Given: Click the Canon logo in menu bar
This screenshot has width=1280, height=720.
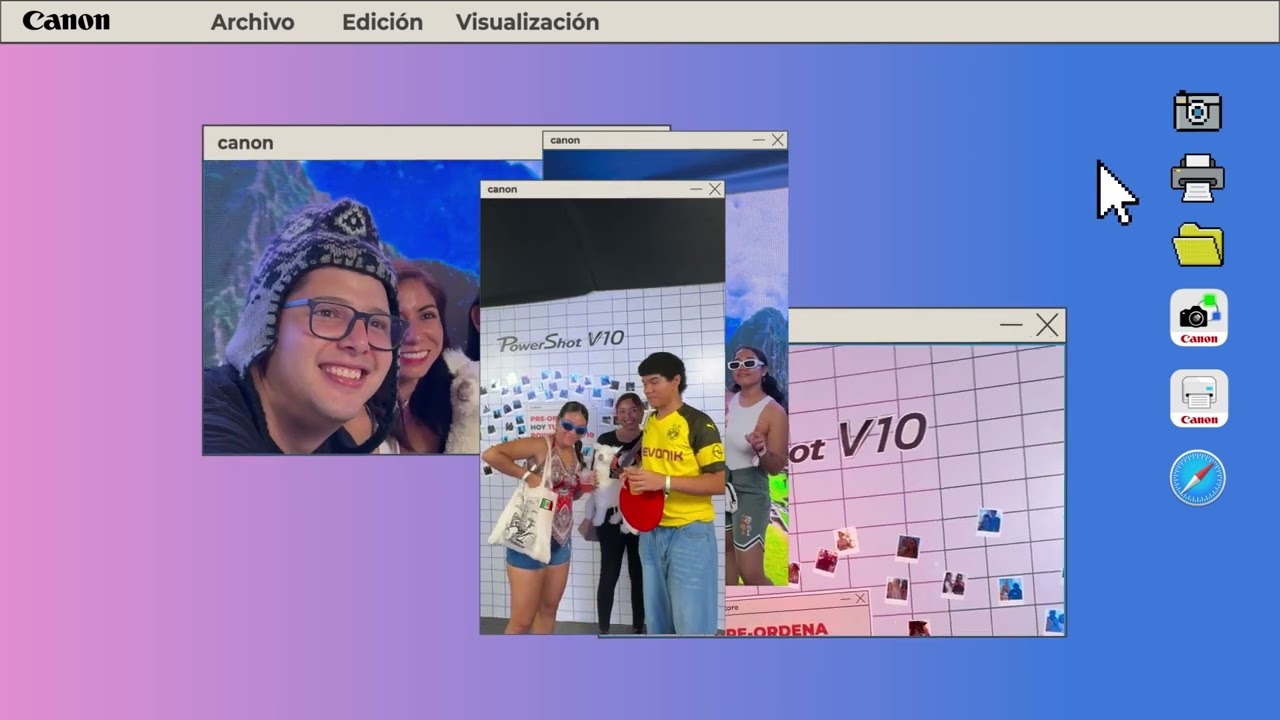Looking at the screenshot, I should pyautogui.click(x=66, y=21).
